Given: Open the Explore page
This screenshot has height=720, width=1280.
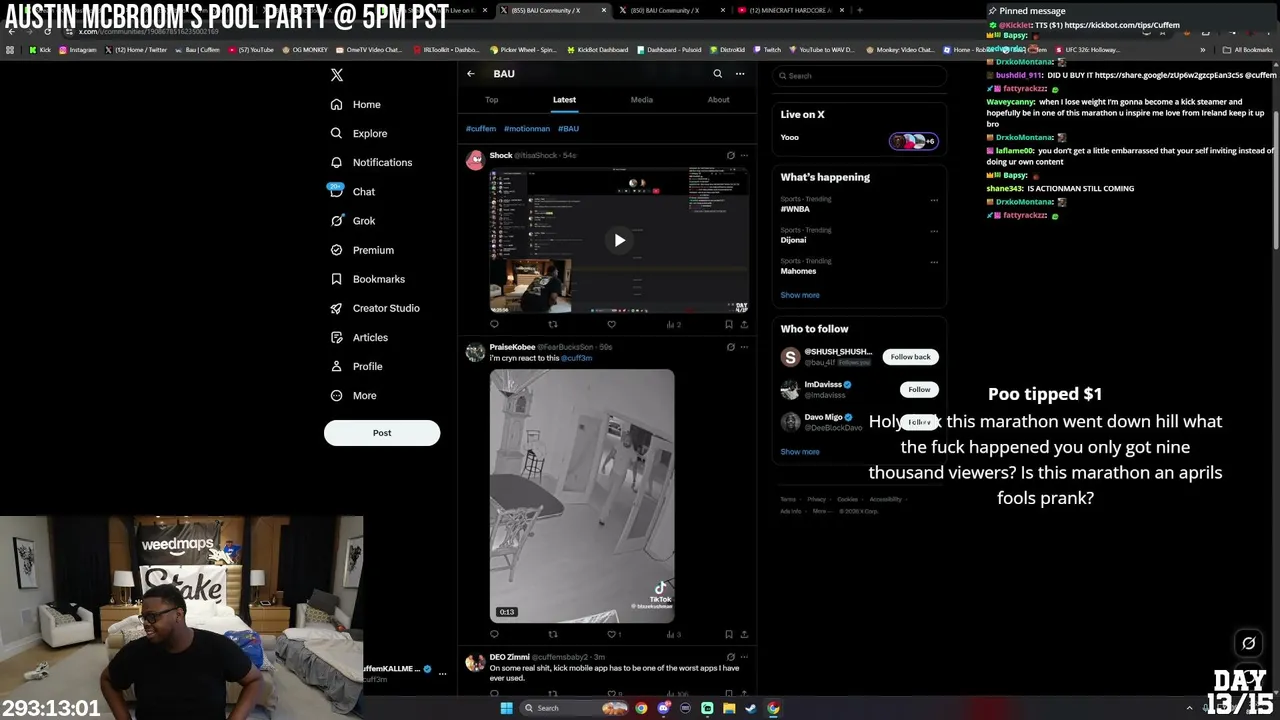Looking at the screenshot, I should pos(359,133).
